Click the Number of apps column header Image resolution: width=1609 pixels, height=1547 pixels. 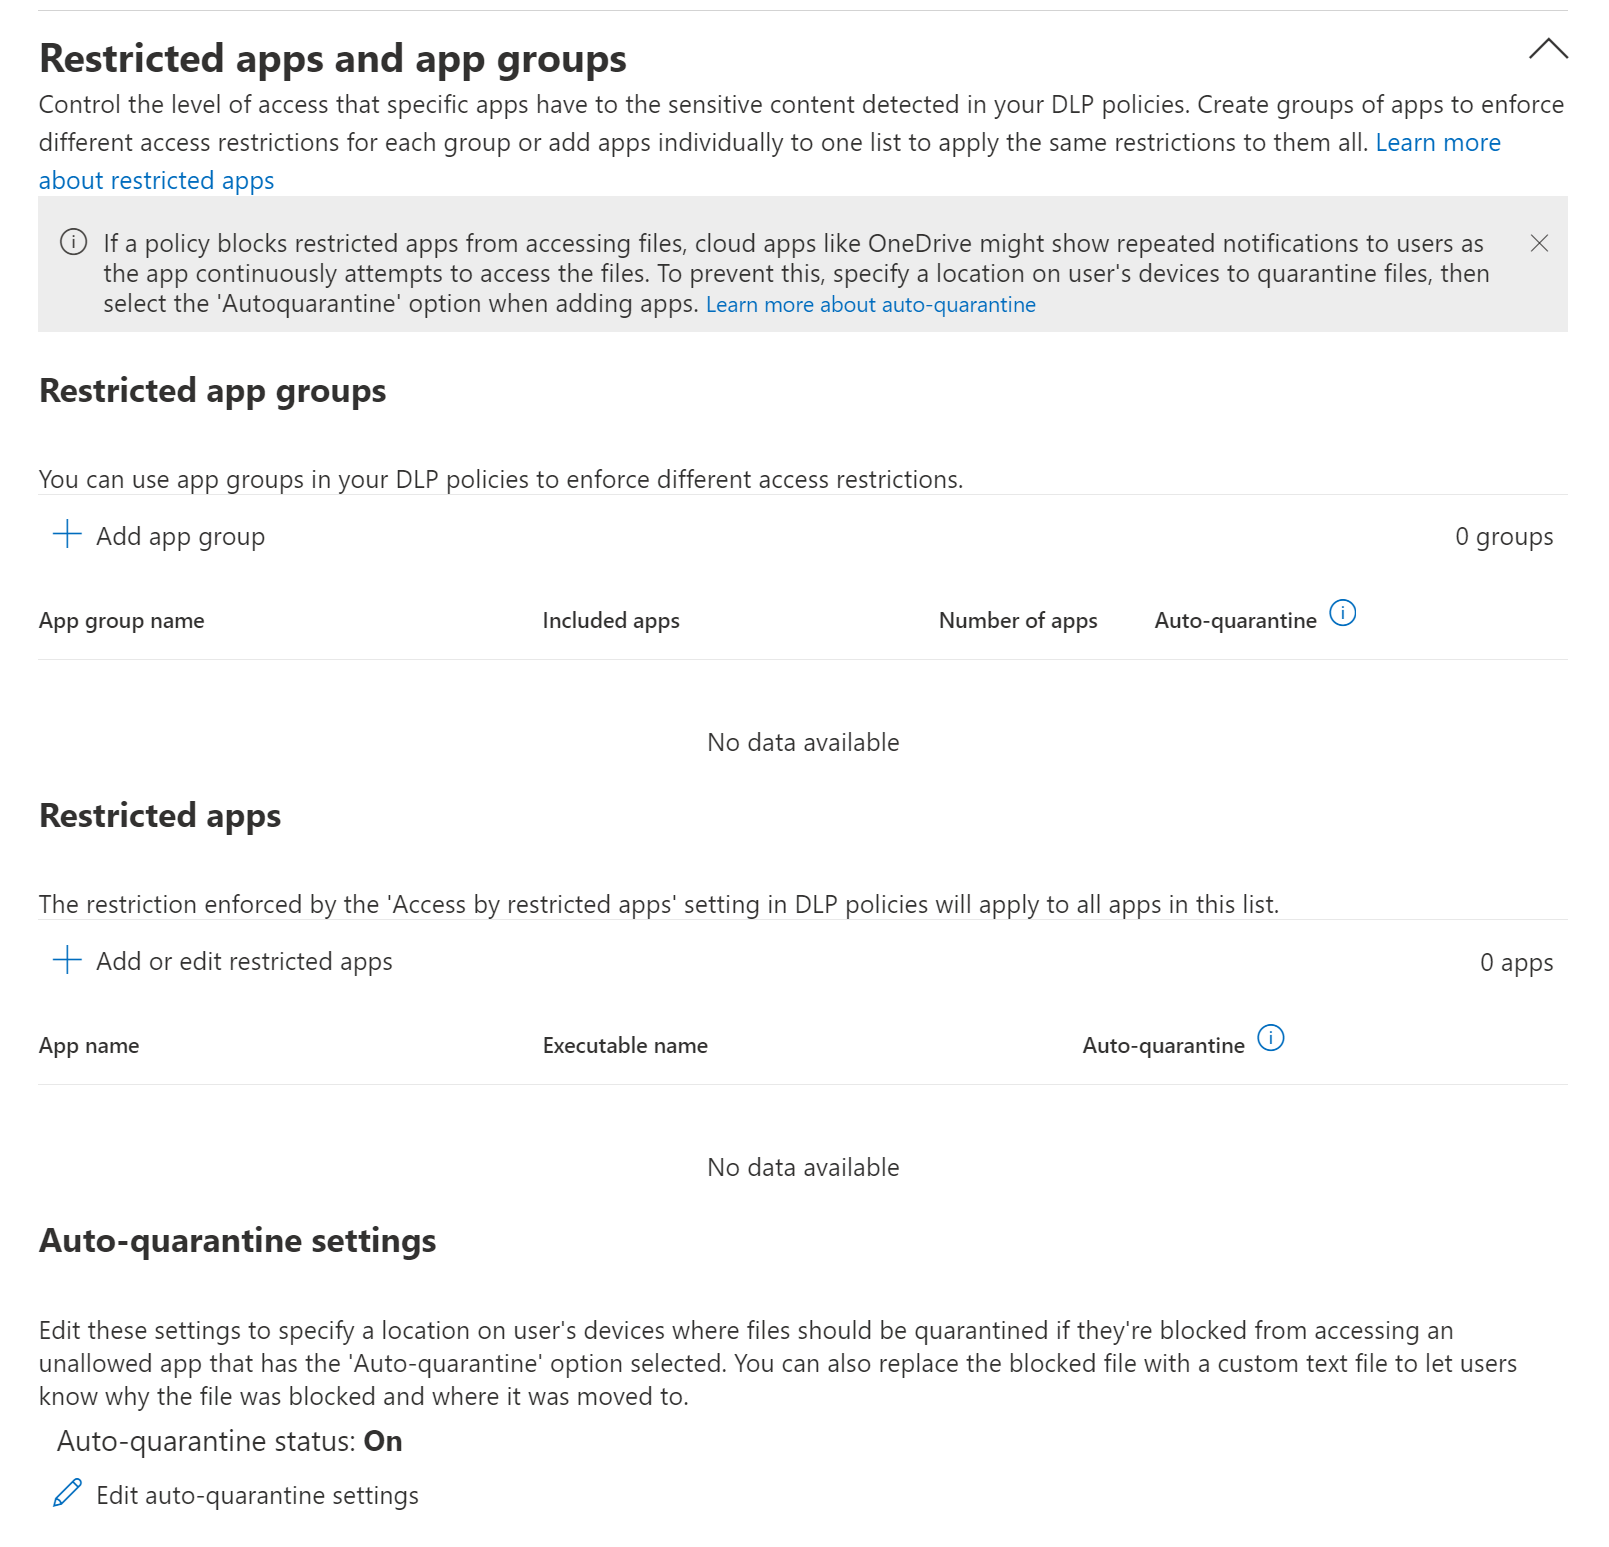coord(1017,621)
